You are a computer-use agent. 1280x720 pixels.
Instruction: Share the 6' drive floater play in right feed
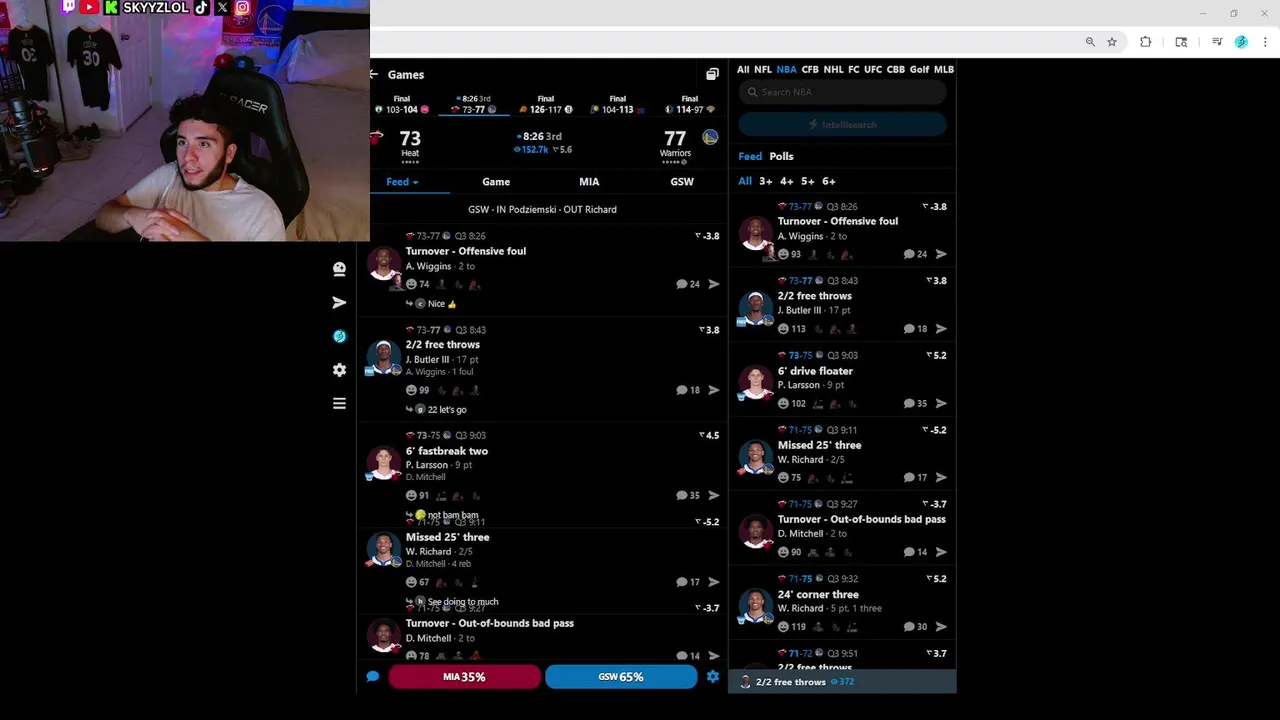point(941,403)
